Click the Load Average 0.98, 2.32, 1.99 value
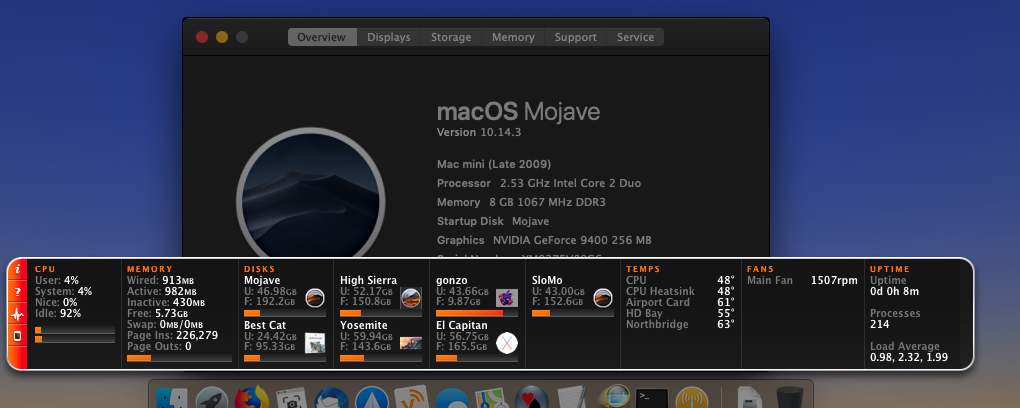 click(909, 357)
